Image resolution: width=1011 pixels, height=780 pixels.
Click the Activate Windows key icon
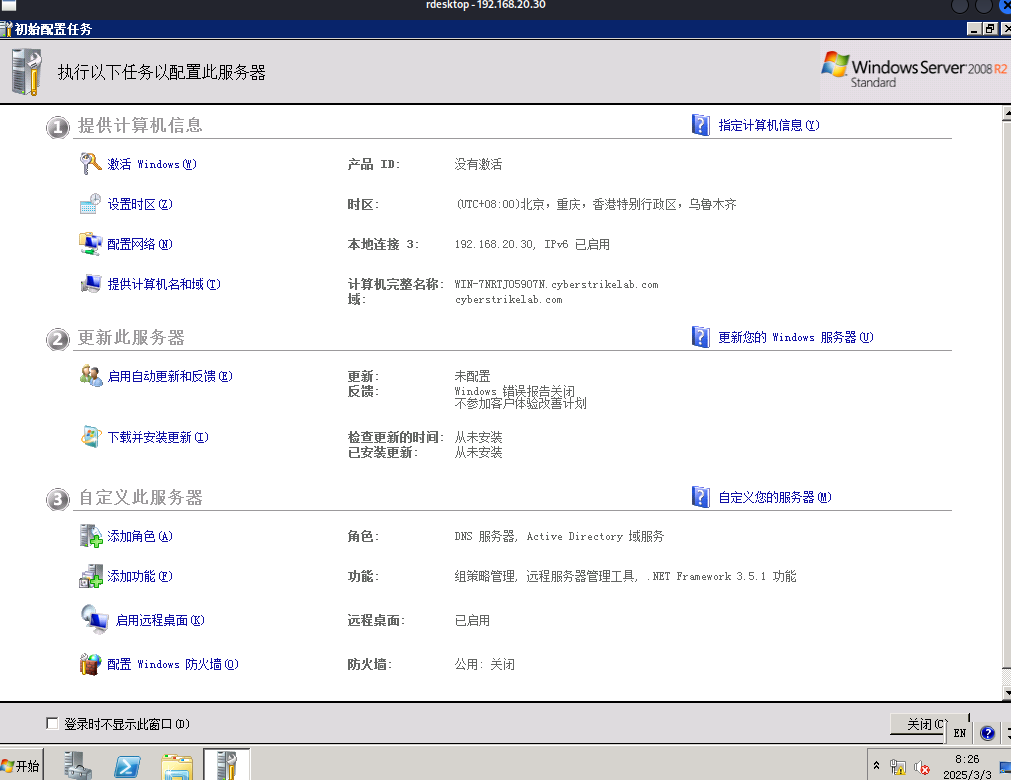coord(91,164)
